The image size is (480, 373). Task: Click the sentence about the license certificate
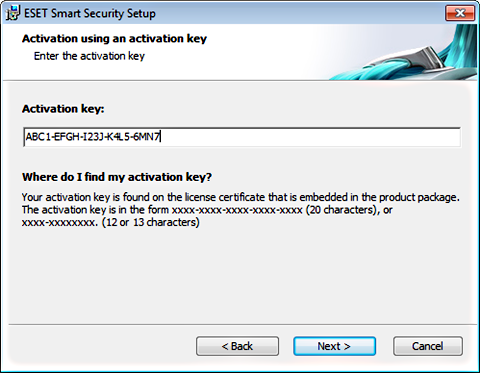pyautogui.click(x=241, y=197)
